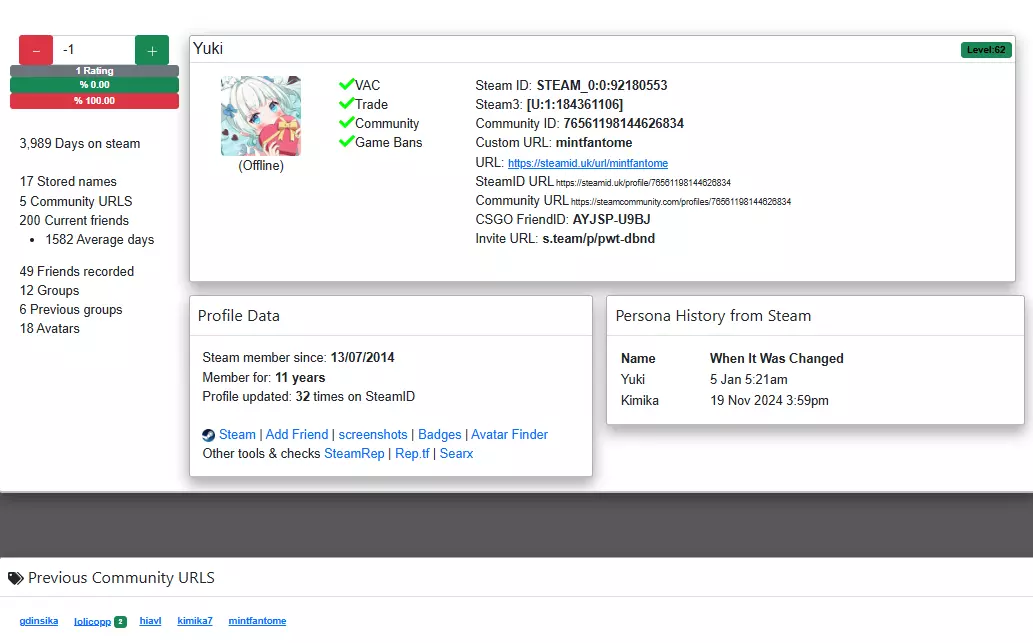This screenshot has height=643, width=1033.
Task: Click the Trade status check mark icon
Action: pos(347,103)
